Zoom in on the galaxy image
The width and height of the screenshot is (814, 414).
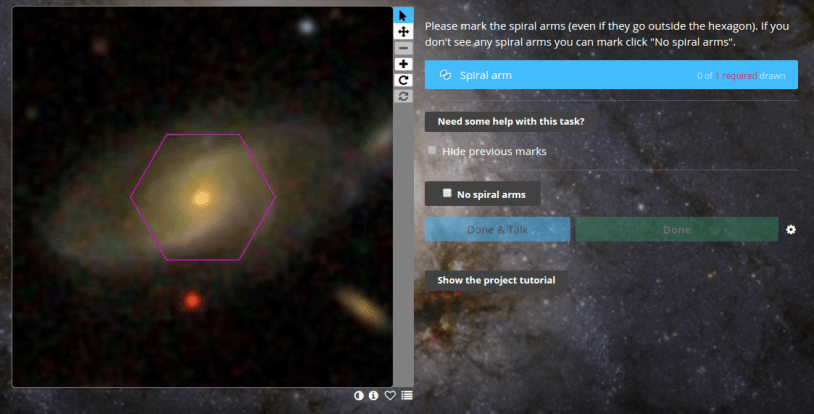pyautogui.click(x=403, y=63)
